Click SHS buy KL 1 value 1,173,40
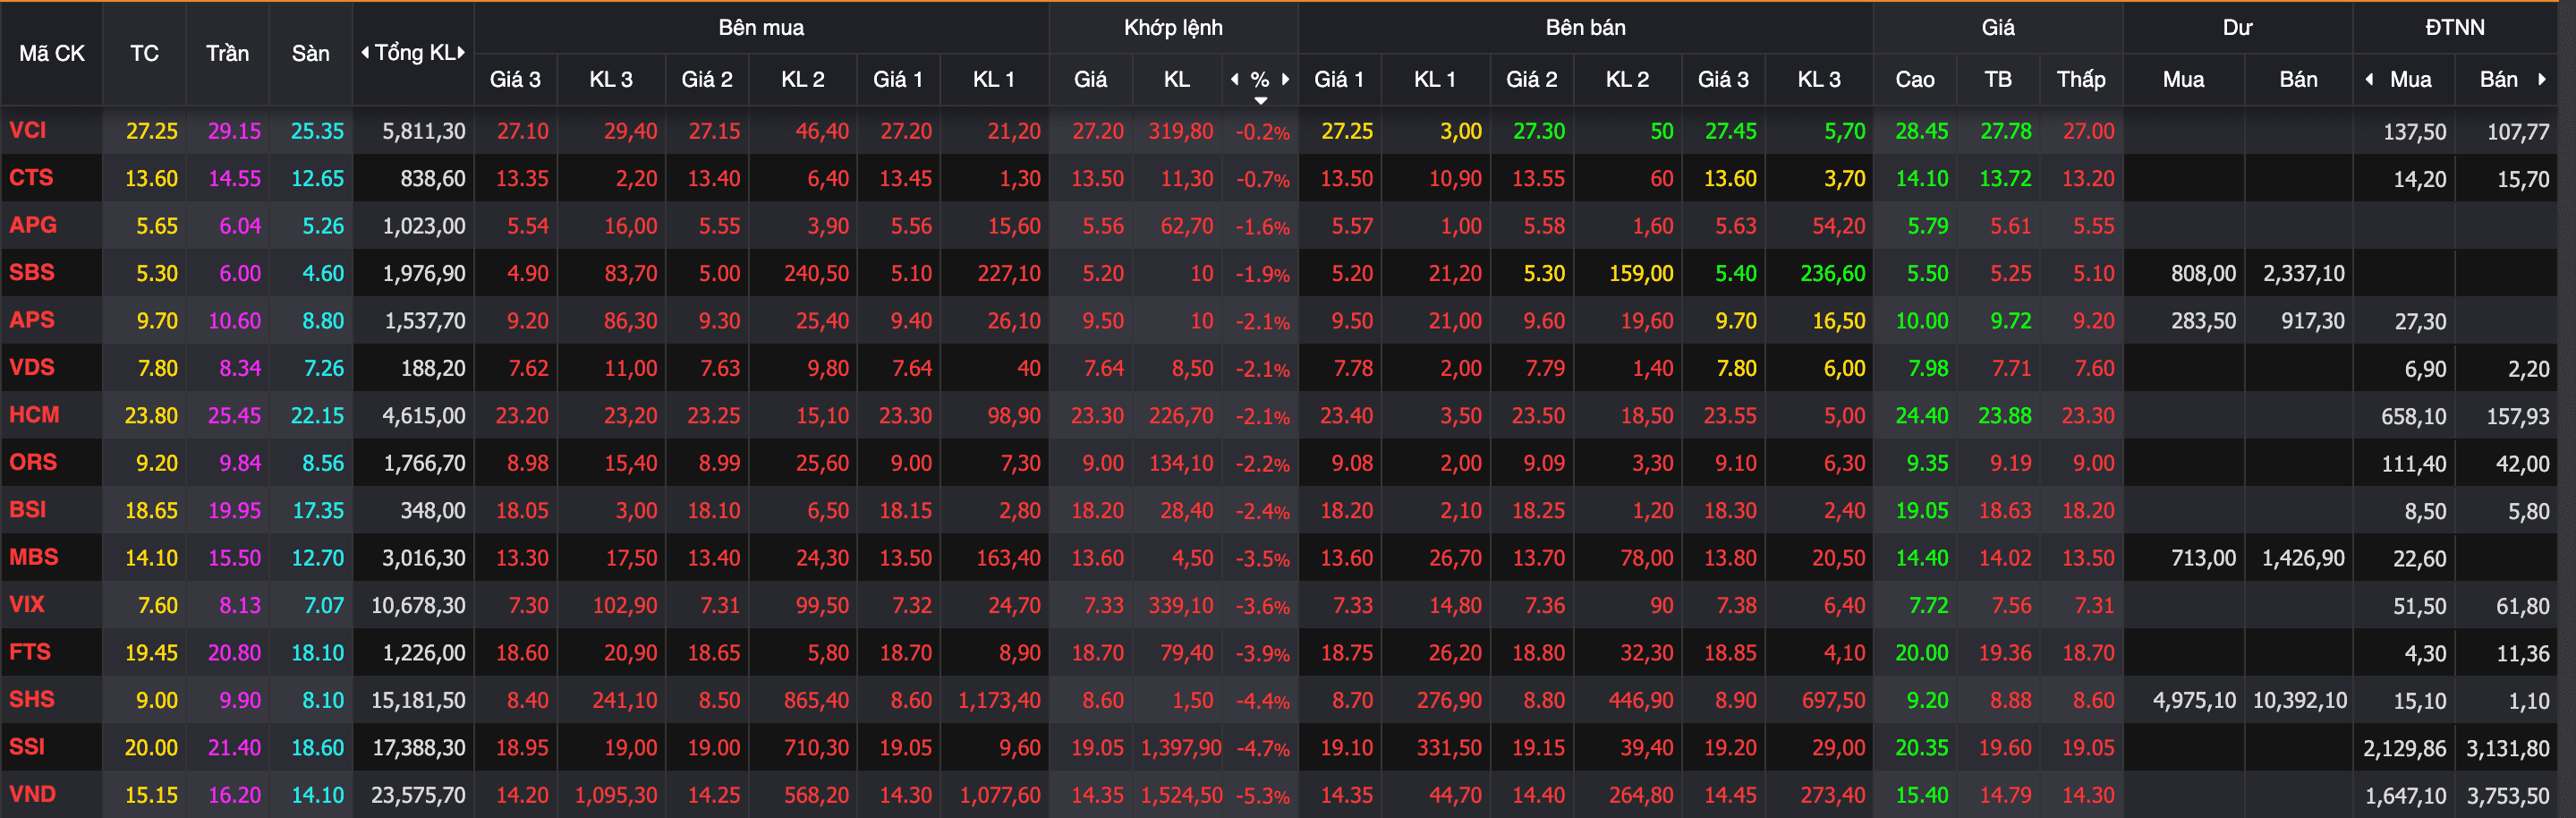2576x818 pixels. [x=999, y=701]
